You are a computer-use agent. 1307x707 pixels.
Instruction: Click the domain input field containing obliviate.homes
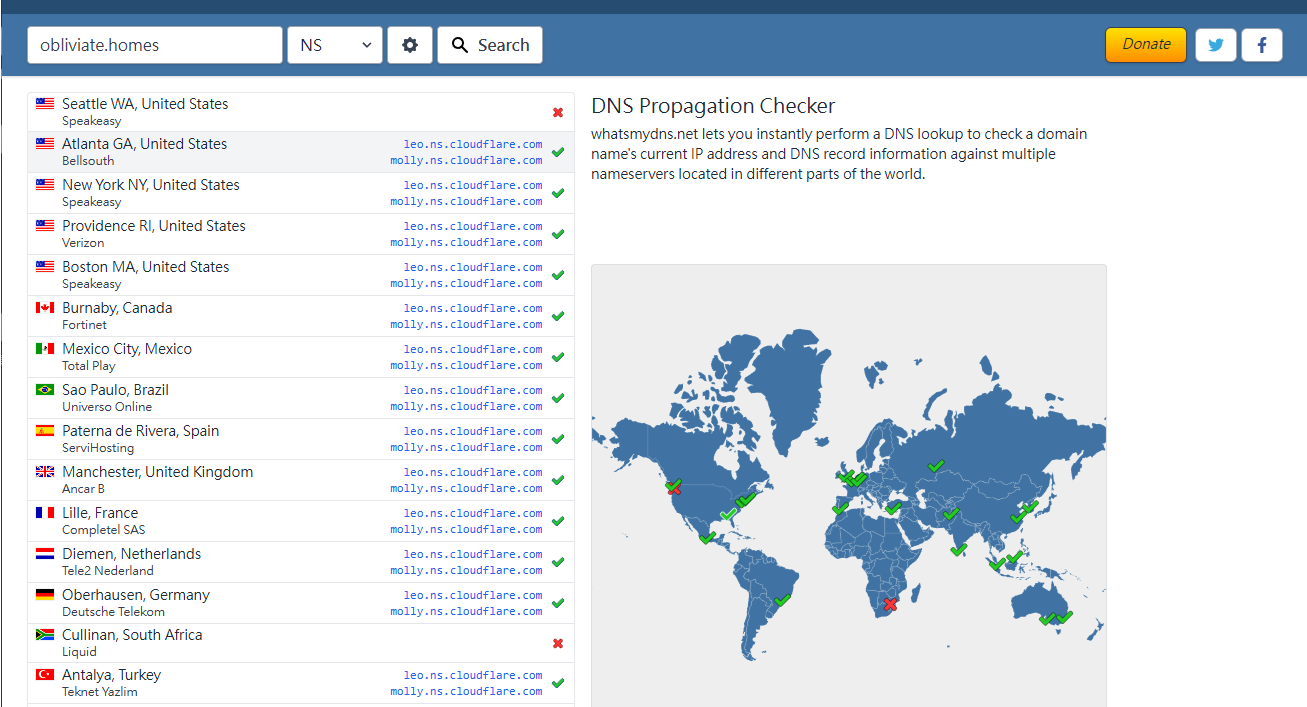[x=155, y=45]
